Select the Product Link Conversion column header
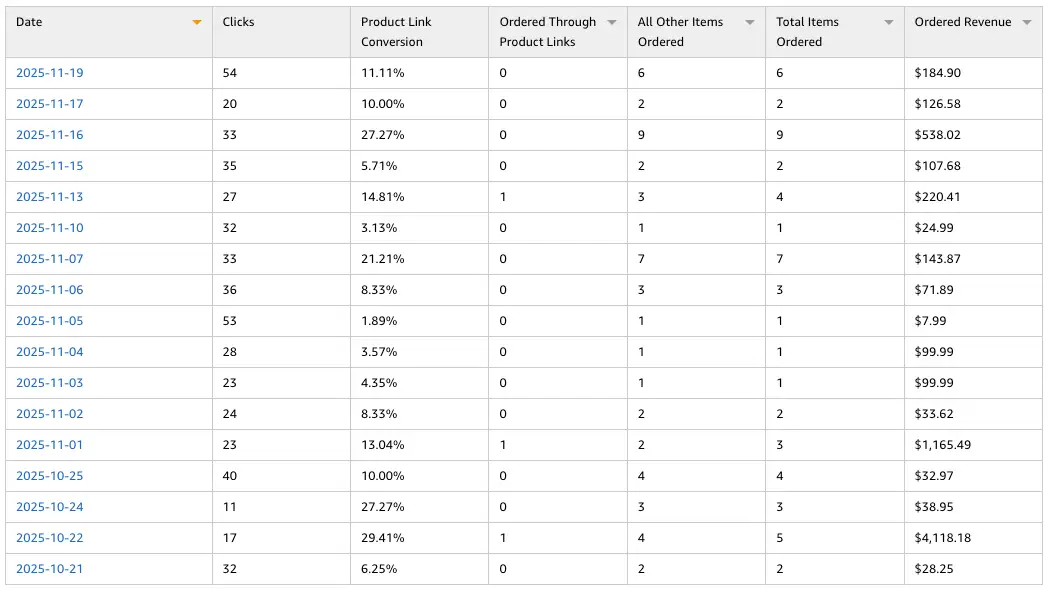1048x590 pixels. (x=396, y=32)
